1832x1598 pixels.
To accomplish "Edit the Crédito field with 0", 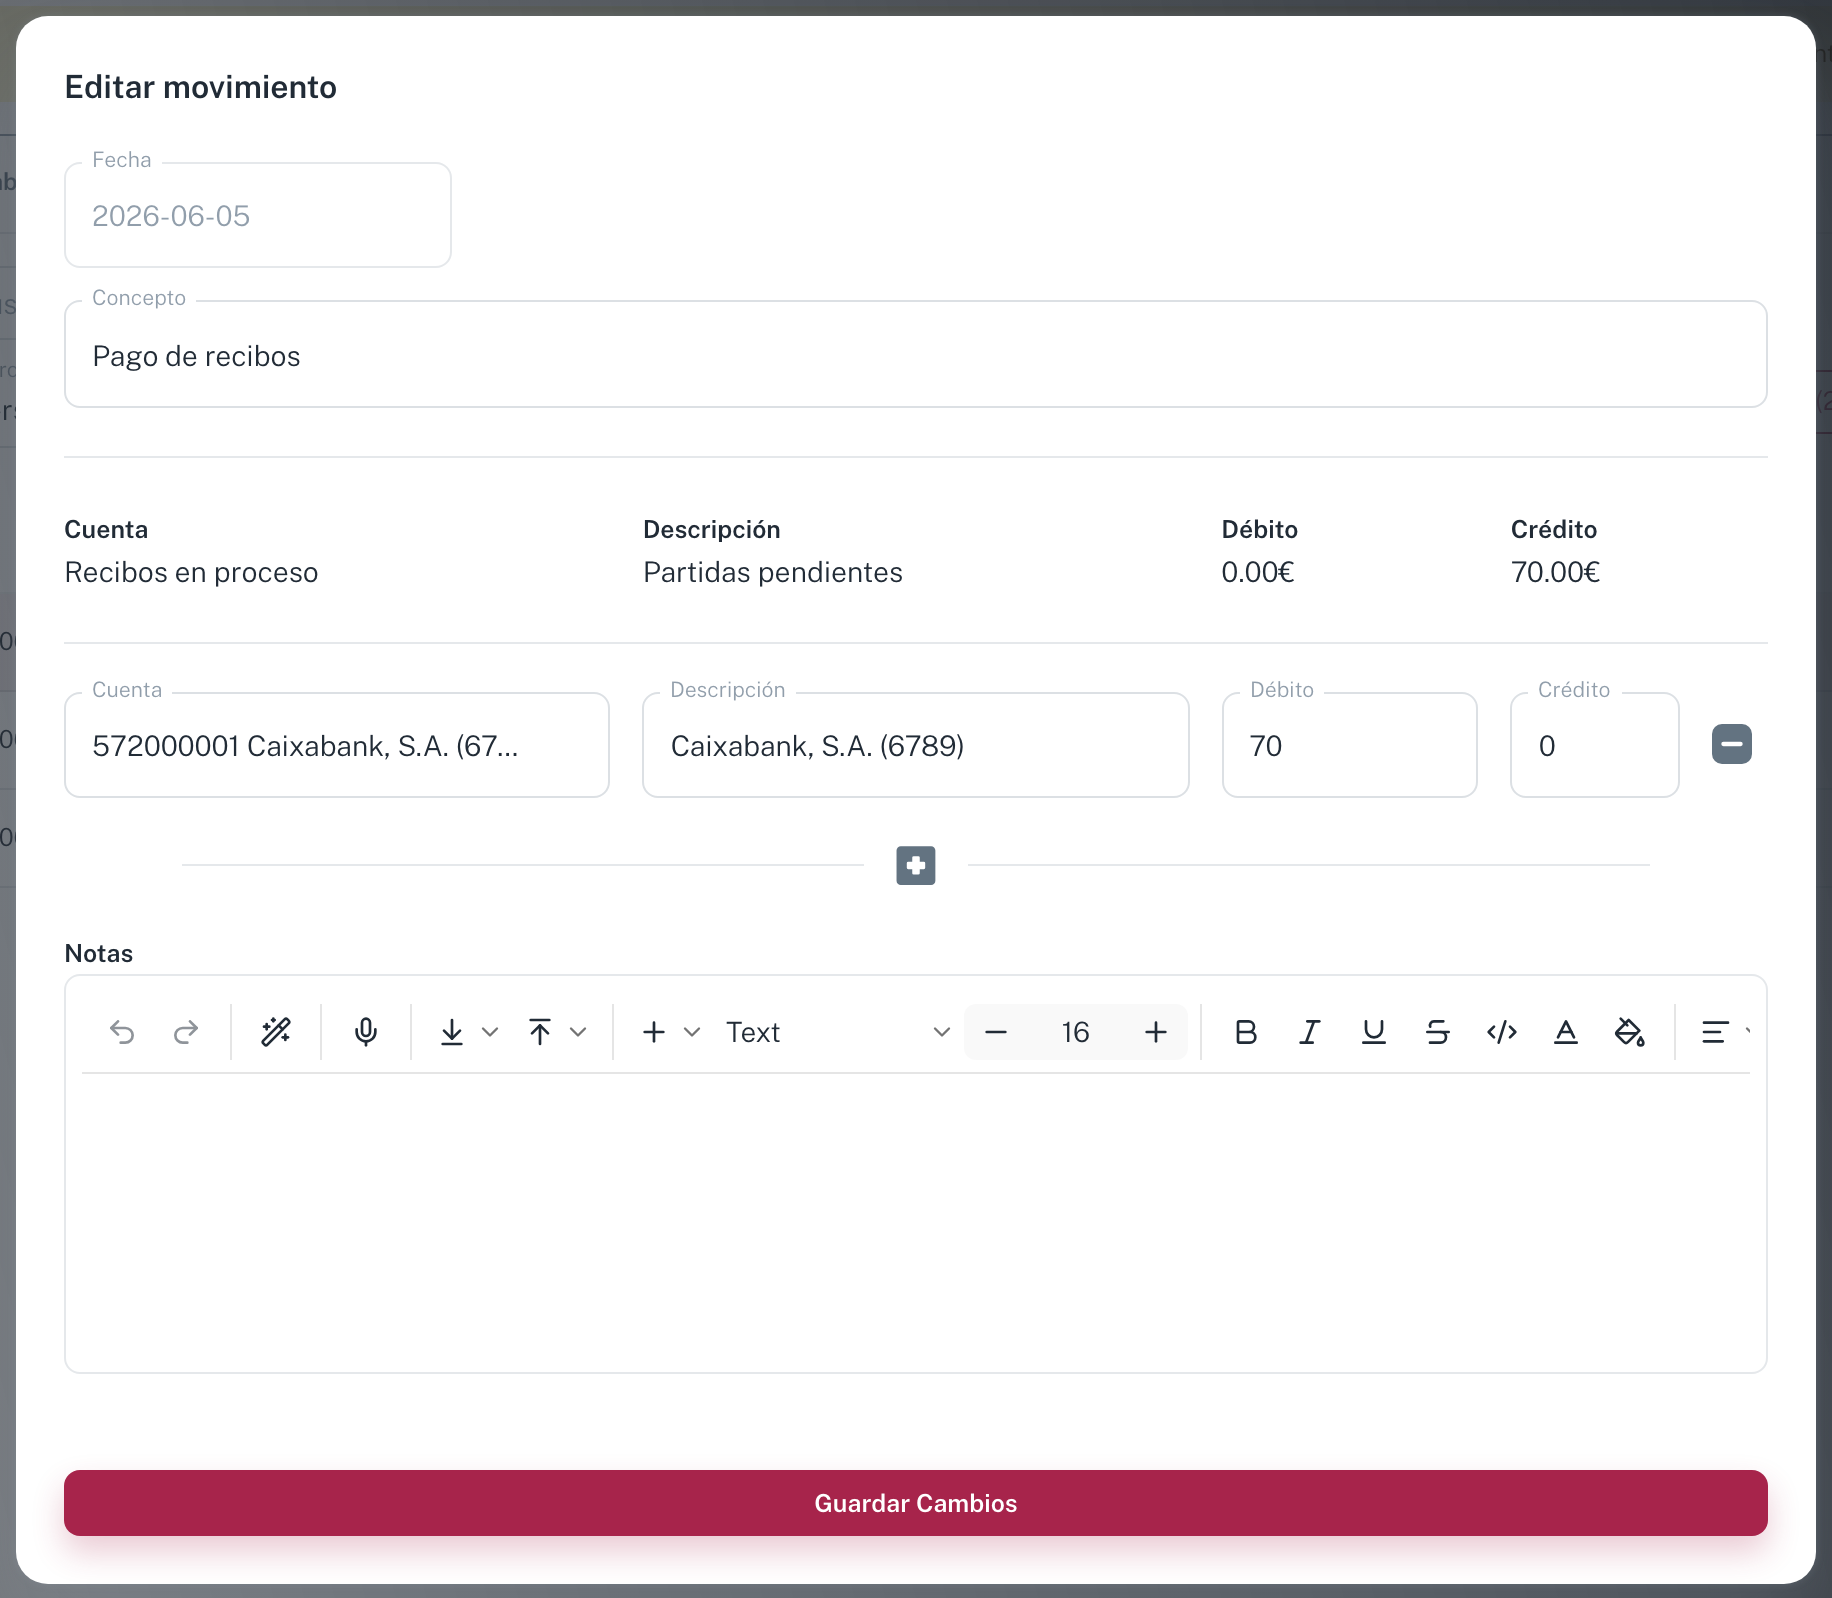I will (1595, 745).
